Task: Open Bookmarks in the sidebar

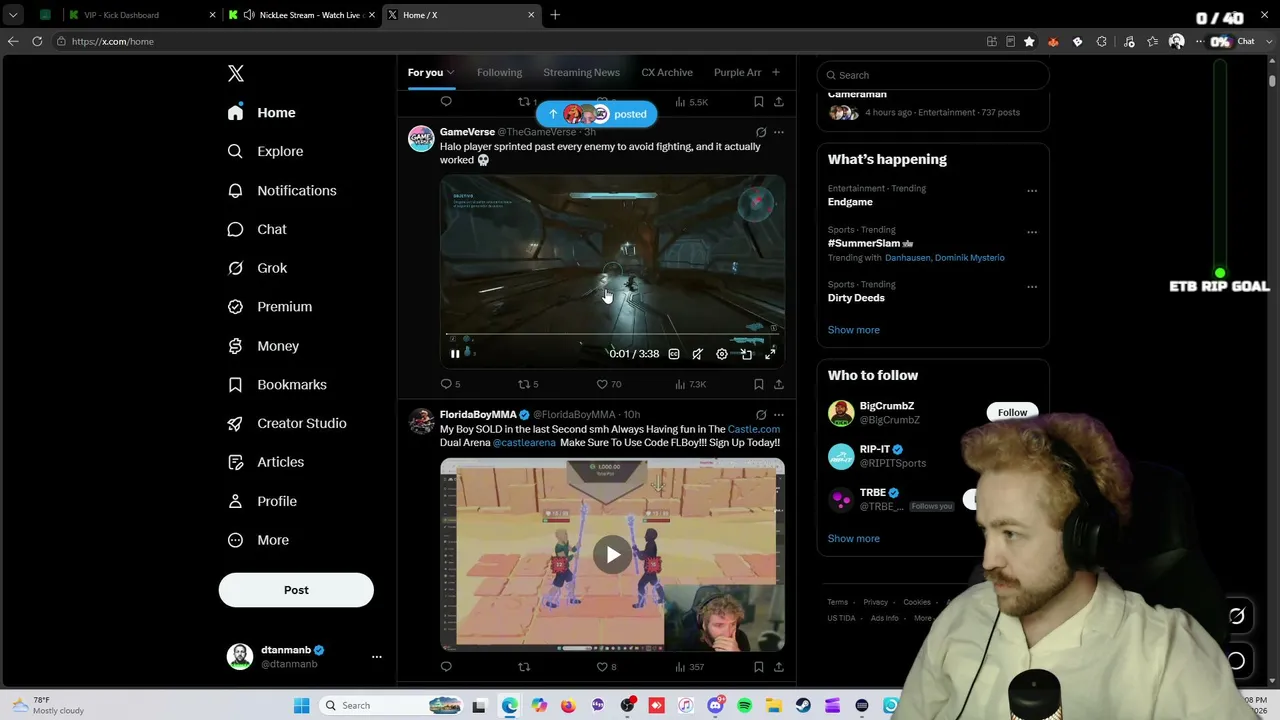Action: tap(277, 385)
